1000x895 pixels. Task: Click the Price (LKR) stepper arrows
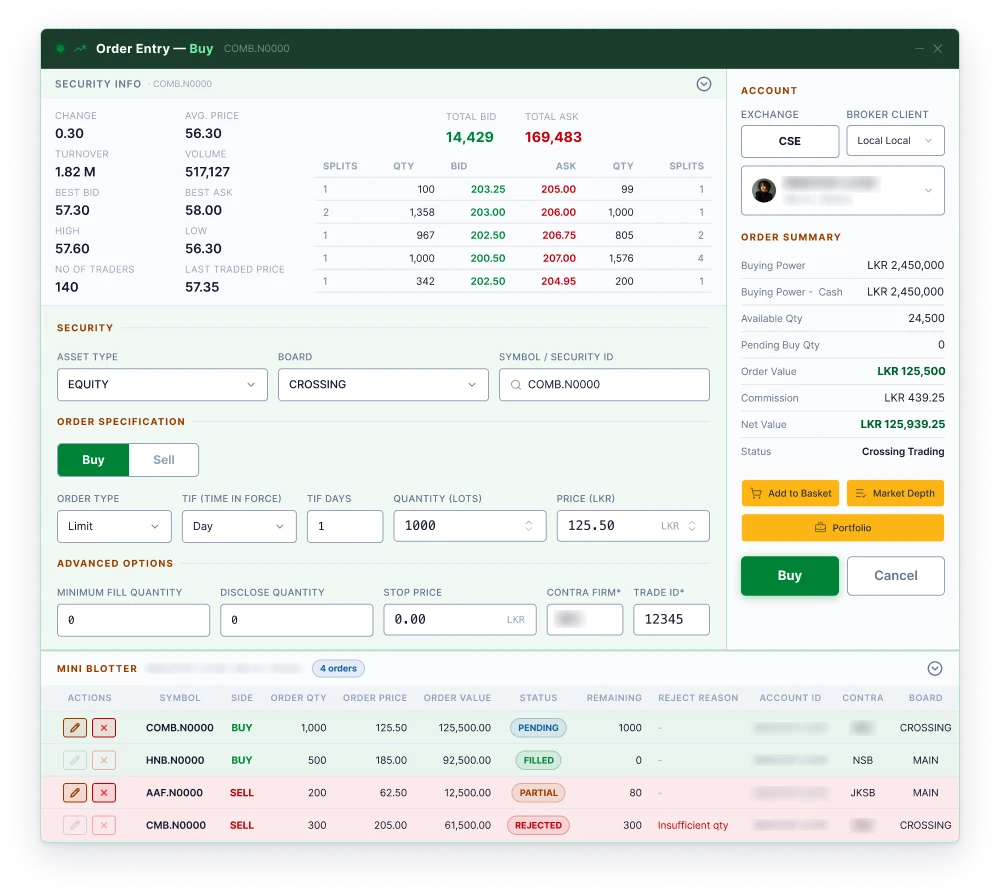[x=692, y=526]
